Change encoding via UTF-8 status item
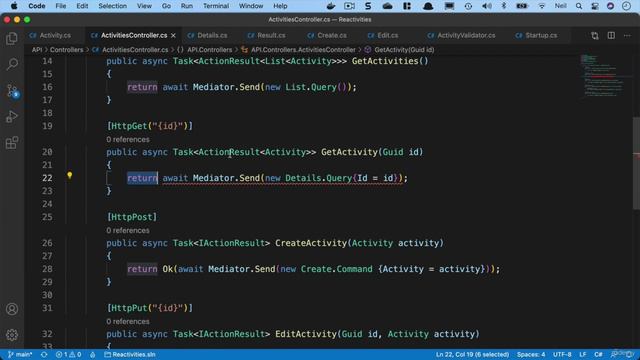The image size is (640, 360). pos(562,354)
